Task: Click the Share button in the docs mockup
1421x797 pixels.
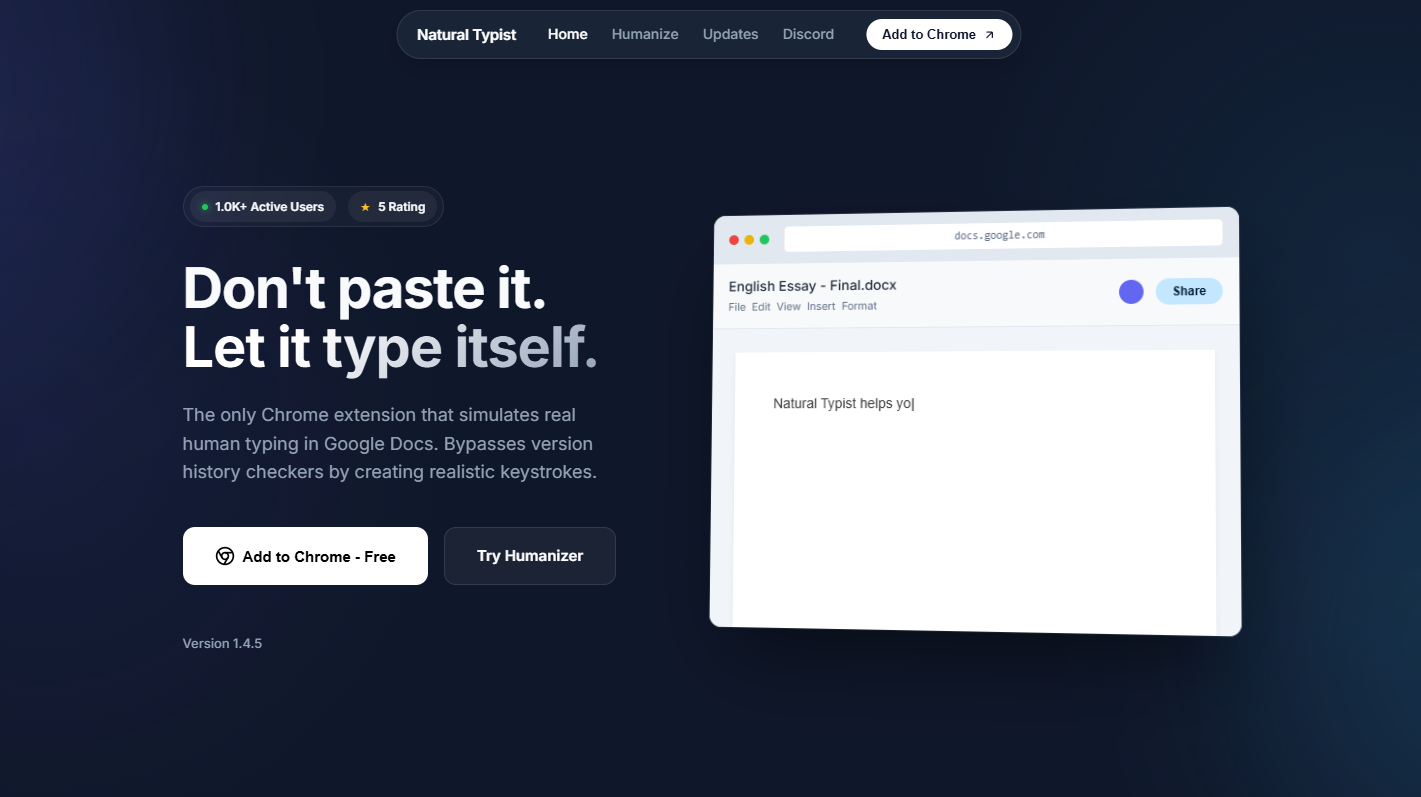Action: 1188,291
